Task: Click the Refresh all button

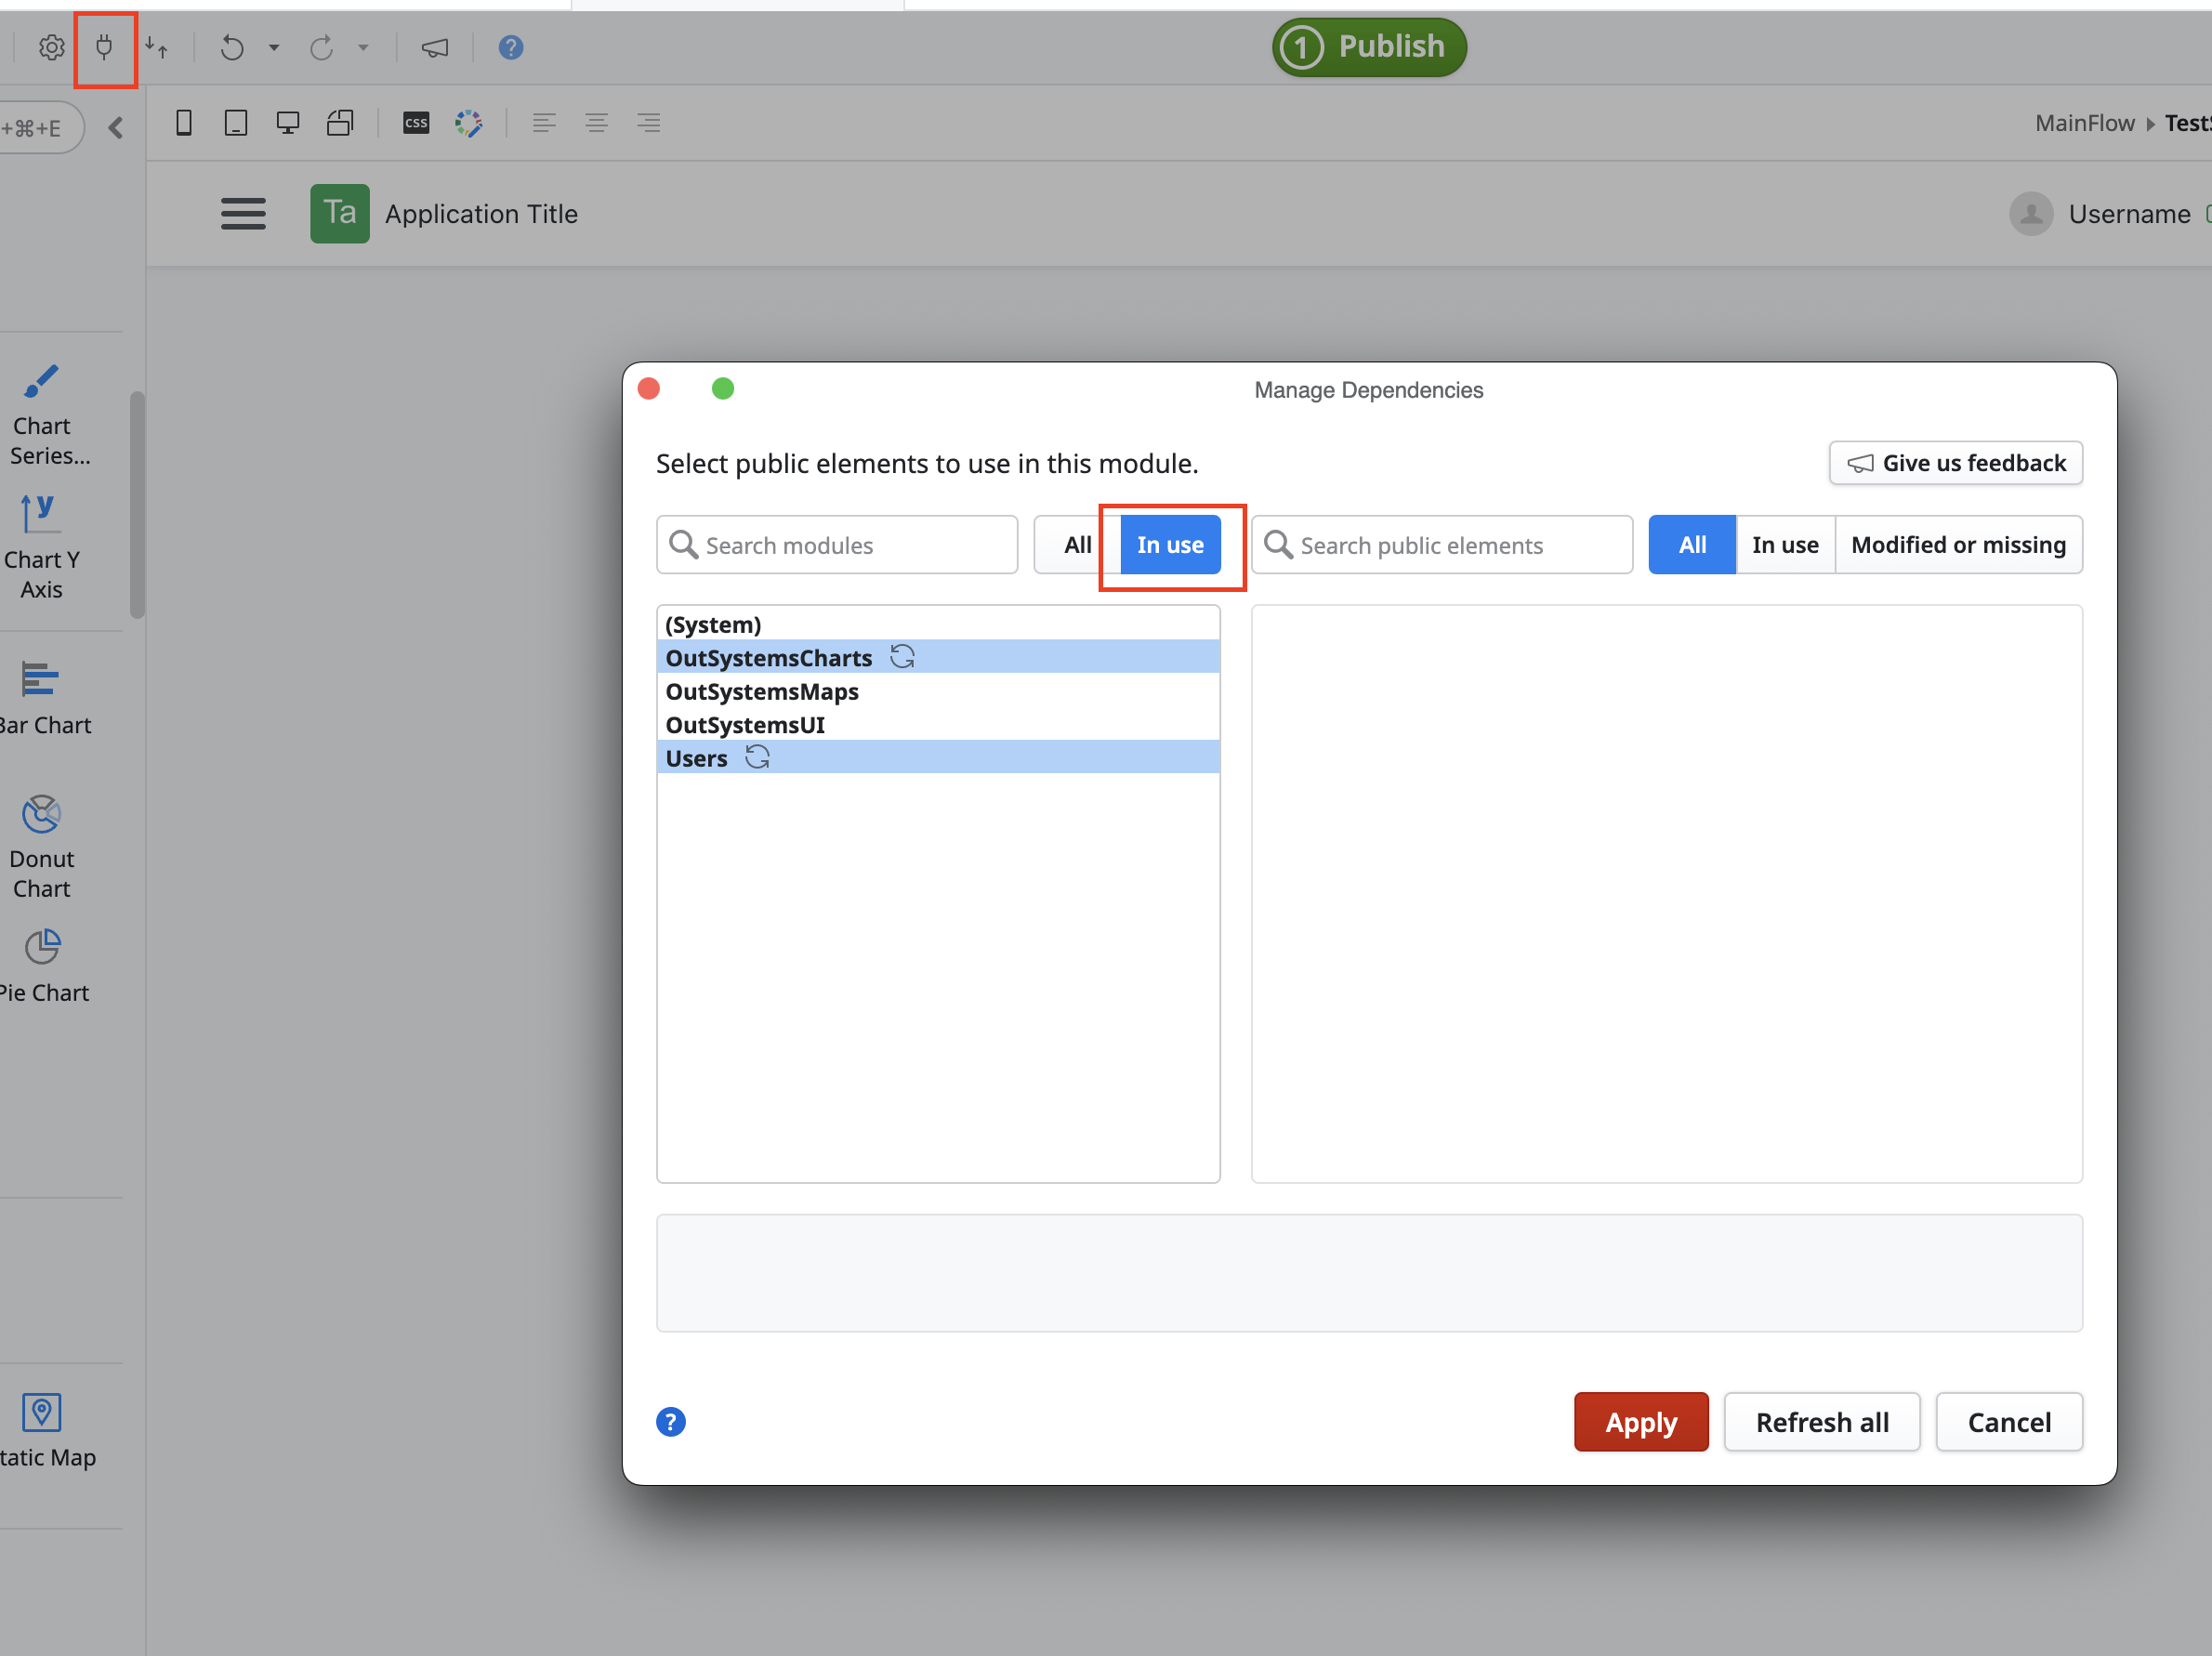Action: (1822, 1421)
